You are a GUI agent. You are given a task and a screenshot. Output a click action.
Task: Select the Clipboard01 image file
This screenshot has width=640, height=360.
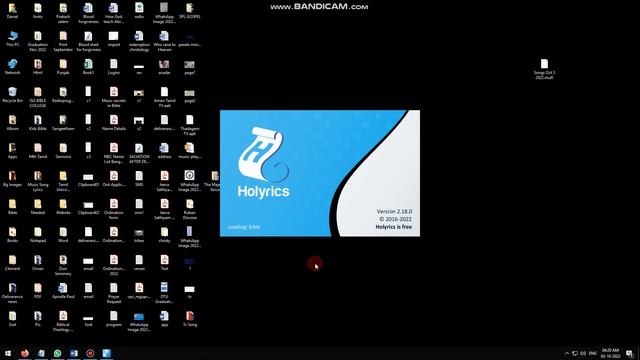click(89, 179)
